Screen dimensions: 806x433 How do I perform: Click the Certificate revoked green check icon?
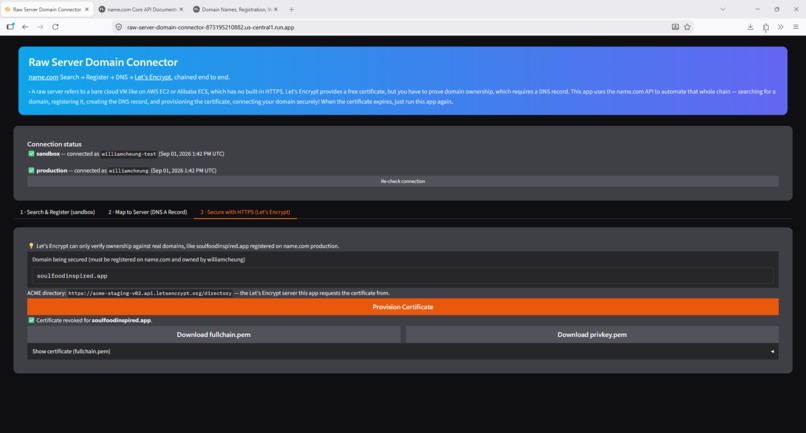pyautogui.click(x=31, y=320)
